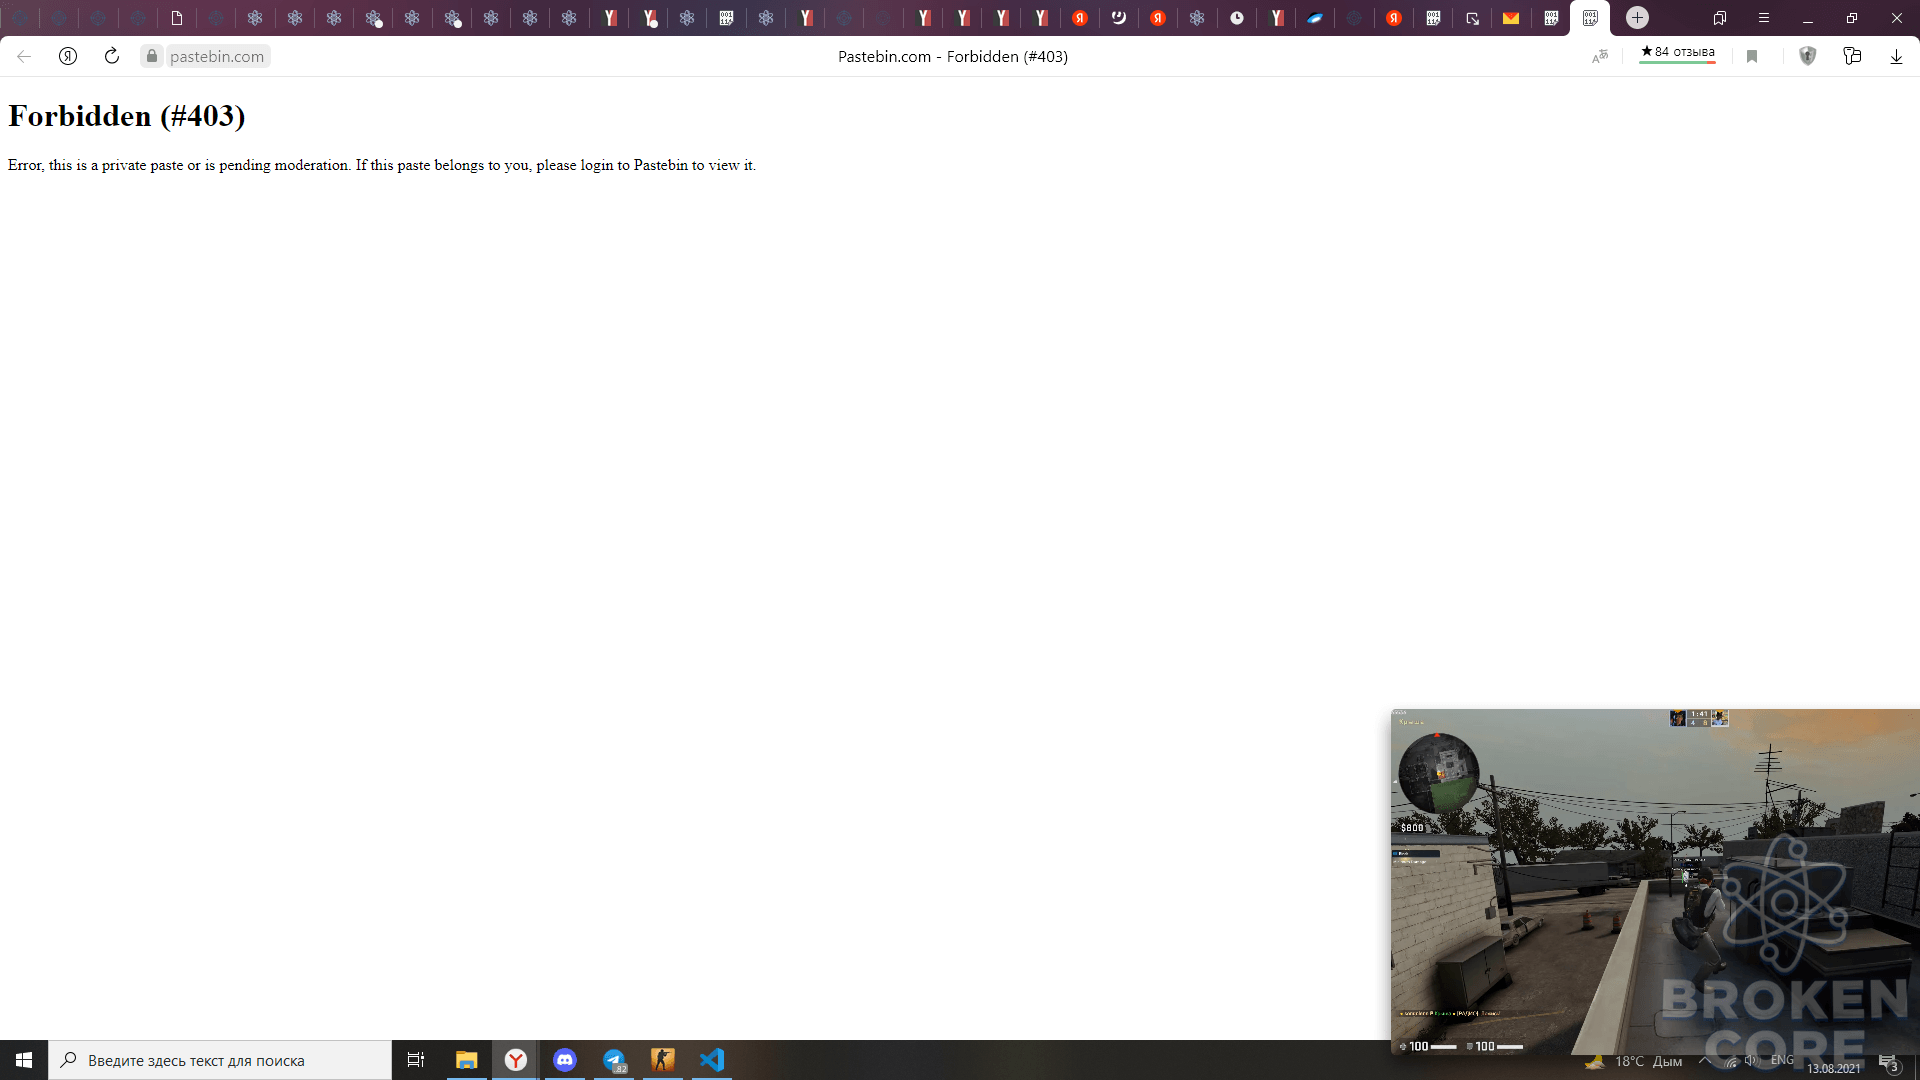This screenshot has width=1920, height=1080.
Task: Switch to Counter-Strike from the taskbar
Action: (663, 1060)
